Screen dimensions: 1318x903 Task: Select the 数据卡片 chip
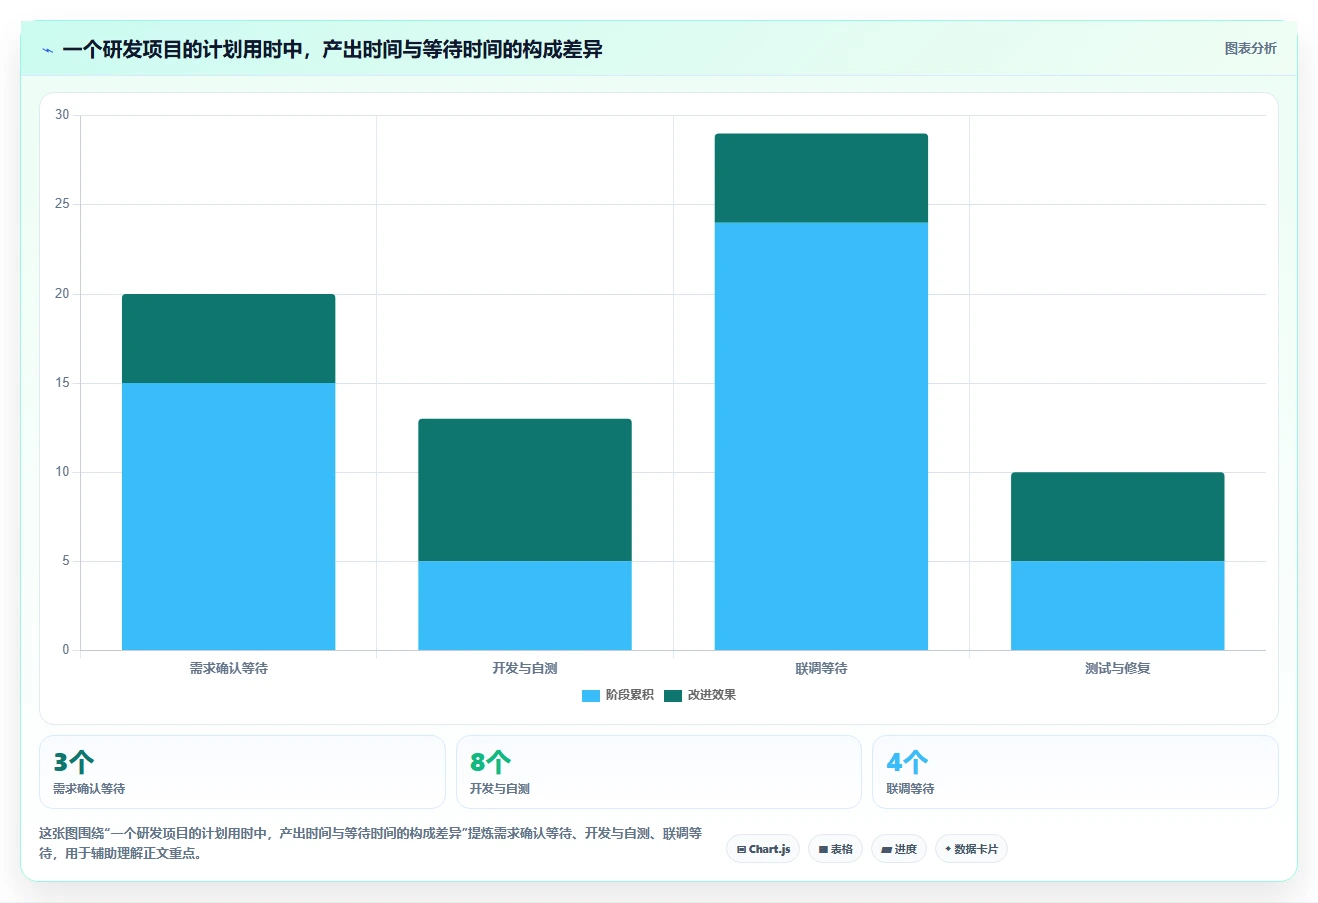[971, 849]
